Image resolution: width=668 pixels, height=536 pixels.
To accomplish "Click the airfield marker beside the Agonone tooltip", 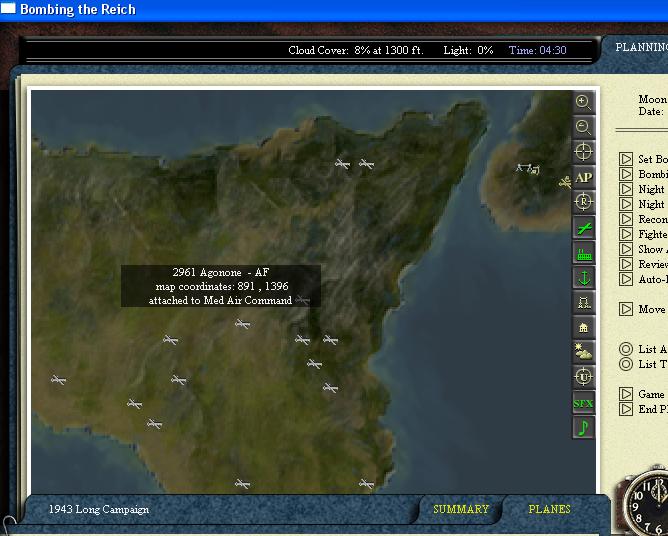I will [302, 300].
